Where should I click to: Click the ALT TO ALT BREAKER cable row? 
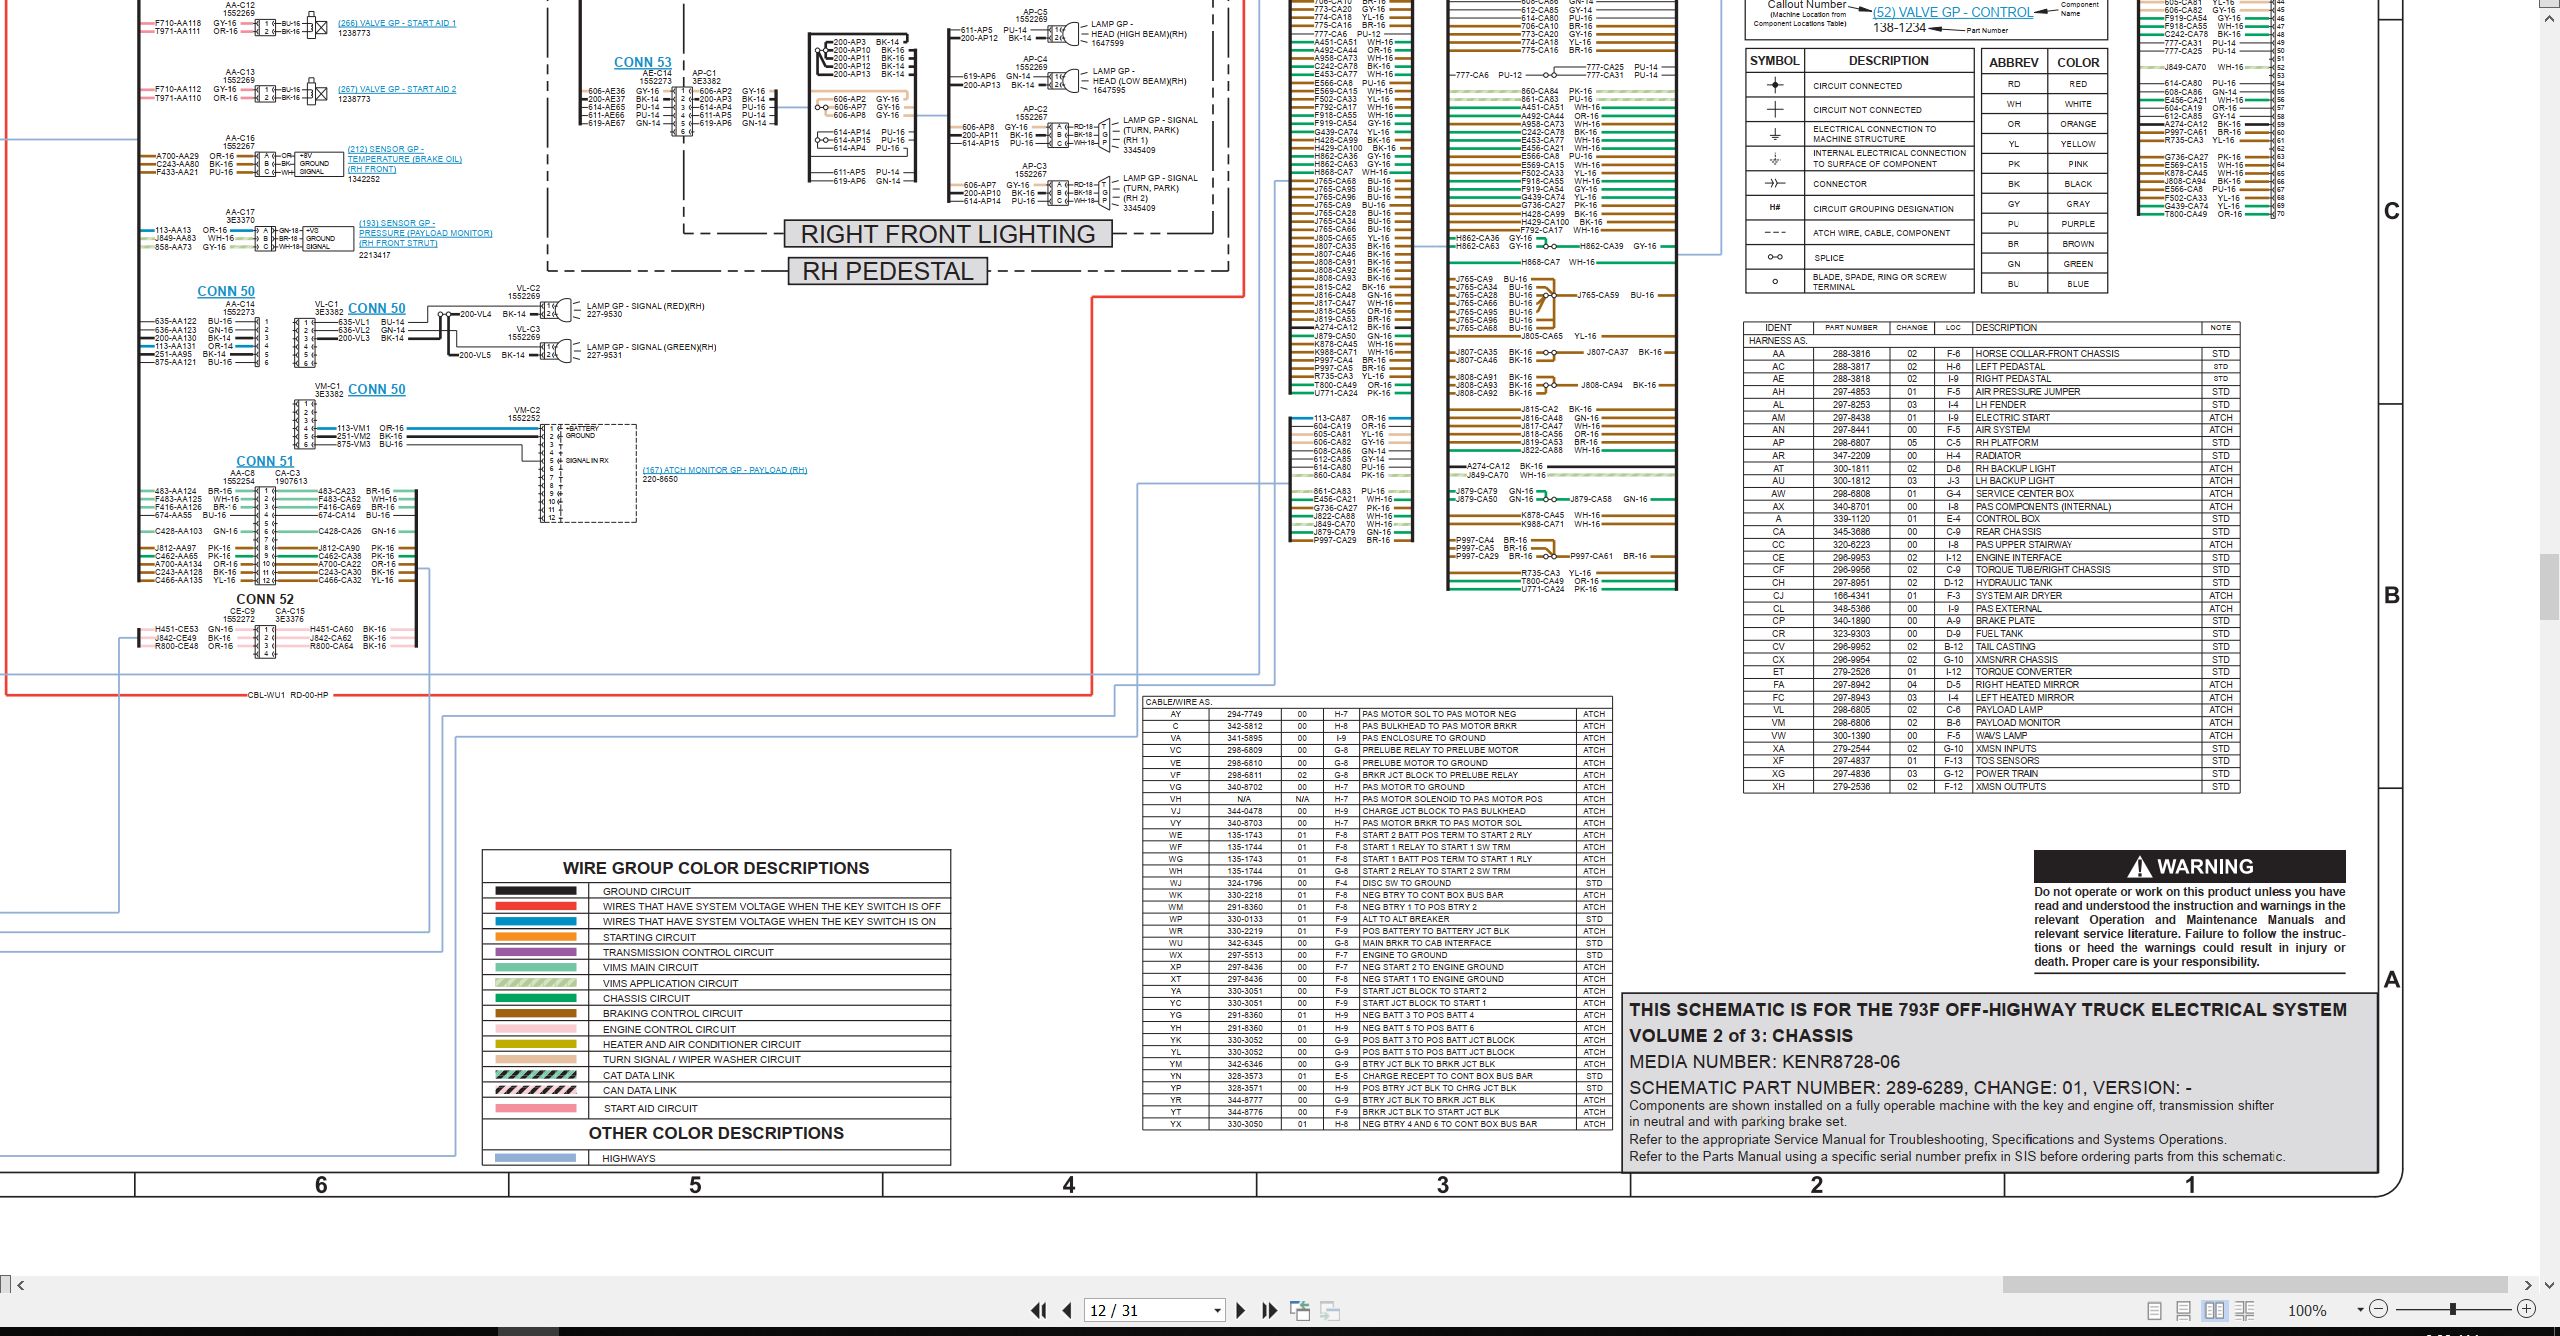point(1377,919)
